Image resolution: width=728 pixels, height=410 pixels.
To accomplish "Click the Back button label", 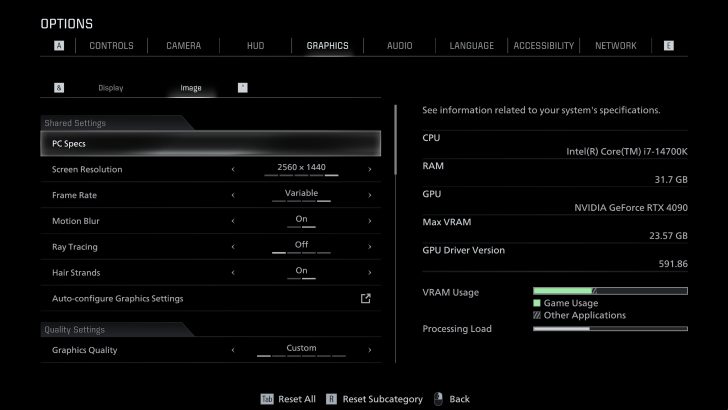I will pos(459,399).
